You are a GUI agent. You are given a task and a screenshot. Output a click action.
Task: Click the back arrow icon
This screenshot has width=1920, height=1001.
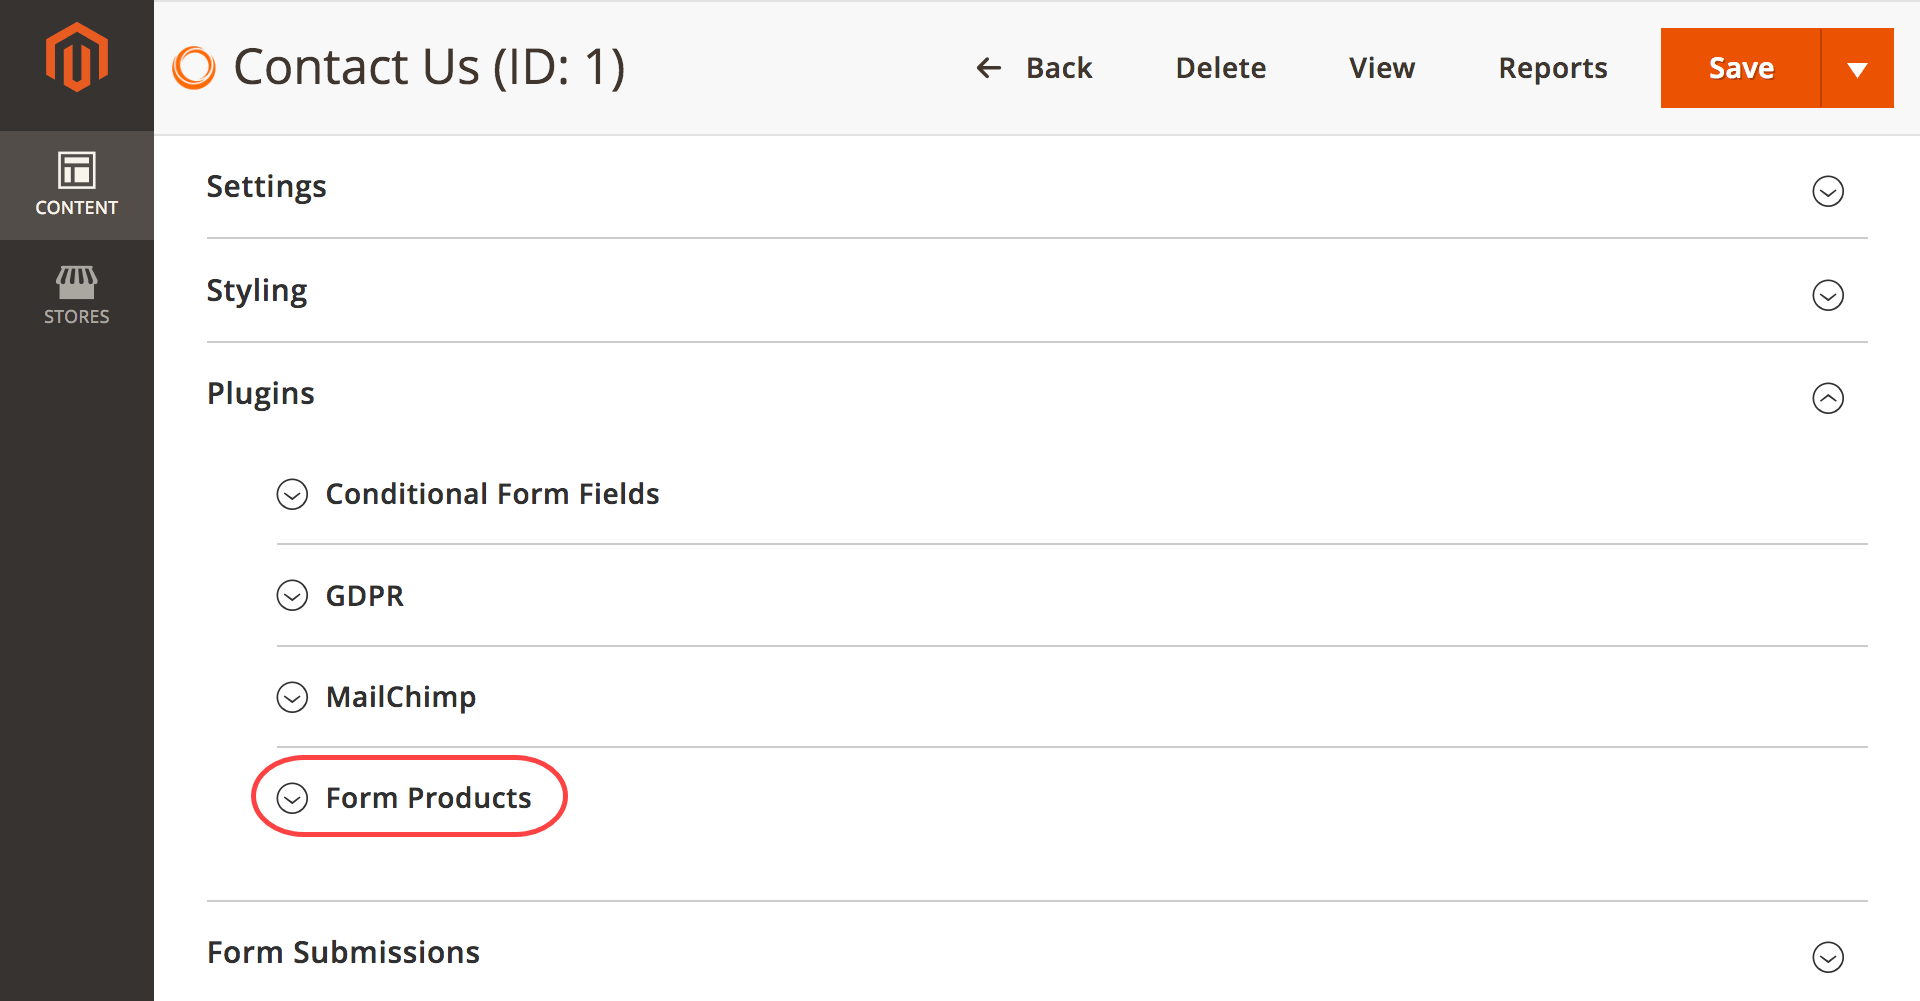click(x=988, y=67)
